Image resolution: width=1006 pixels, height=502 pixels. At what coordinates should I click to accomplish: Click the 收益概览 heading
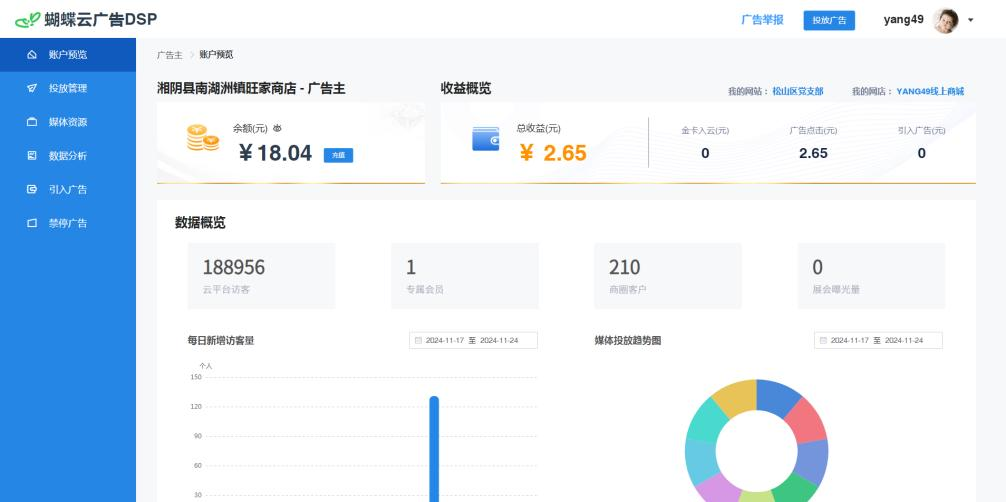click(x=466, y=89)
